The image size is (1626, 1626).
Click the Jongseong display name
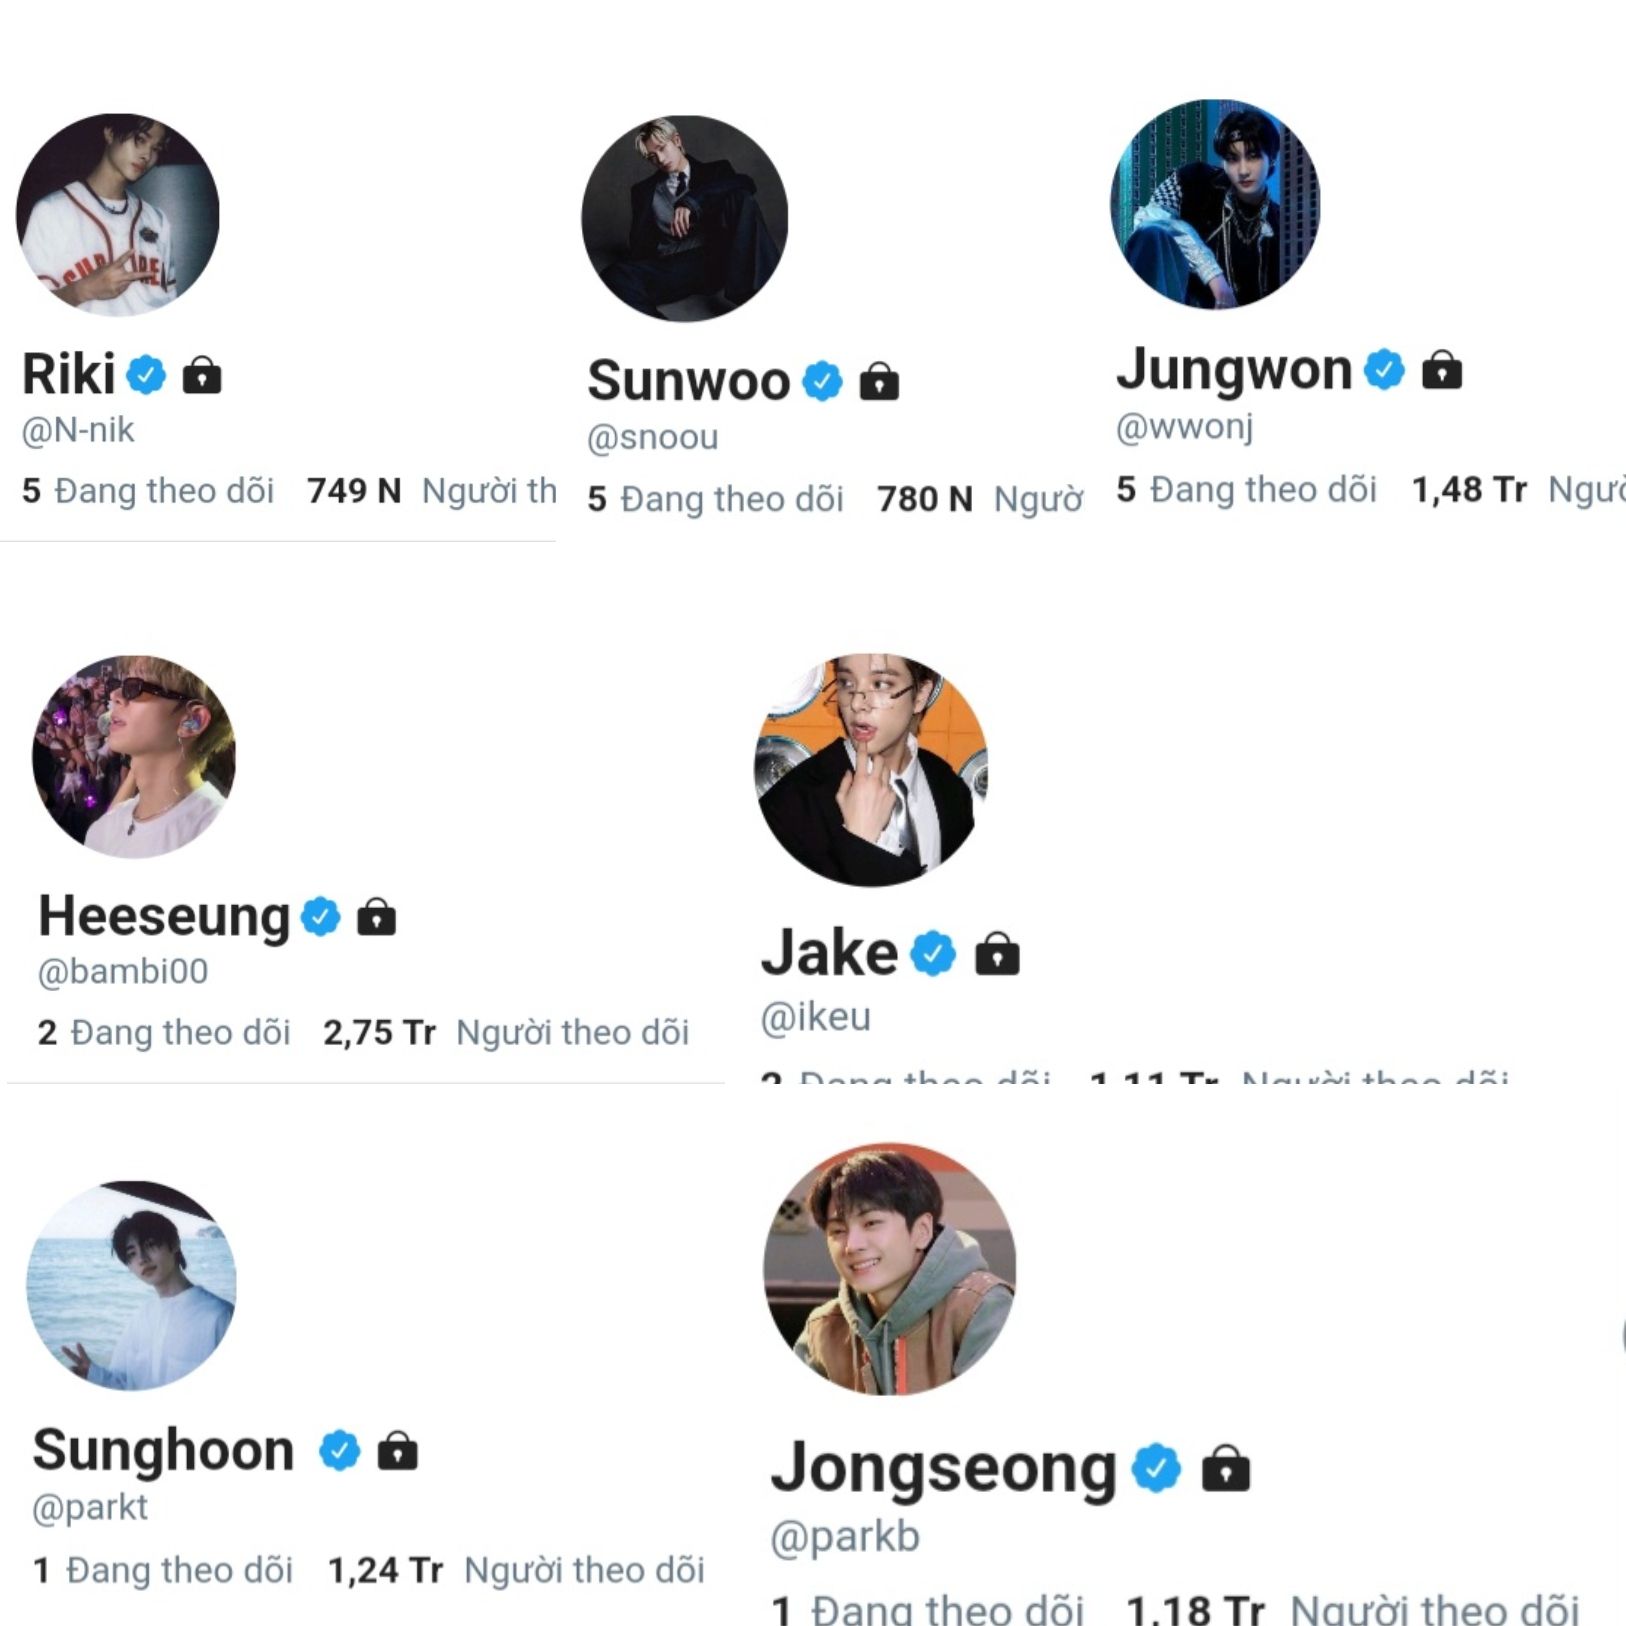coord(944,1470)
